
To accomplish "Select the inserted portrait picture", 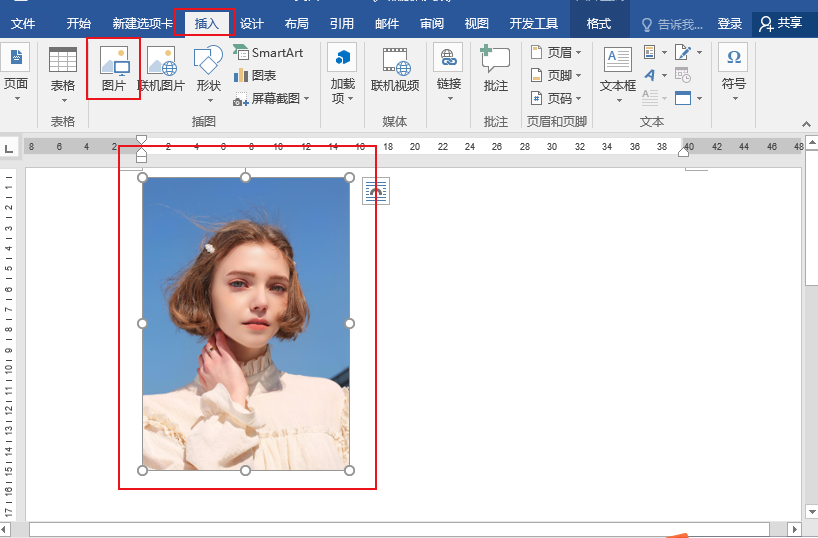I will [246, 324].
